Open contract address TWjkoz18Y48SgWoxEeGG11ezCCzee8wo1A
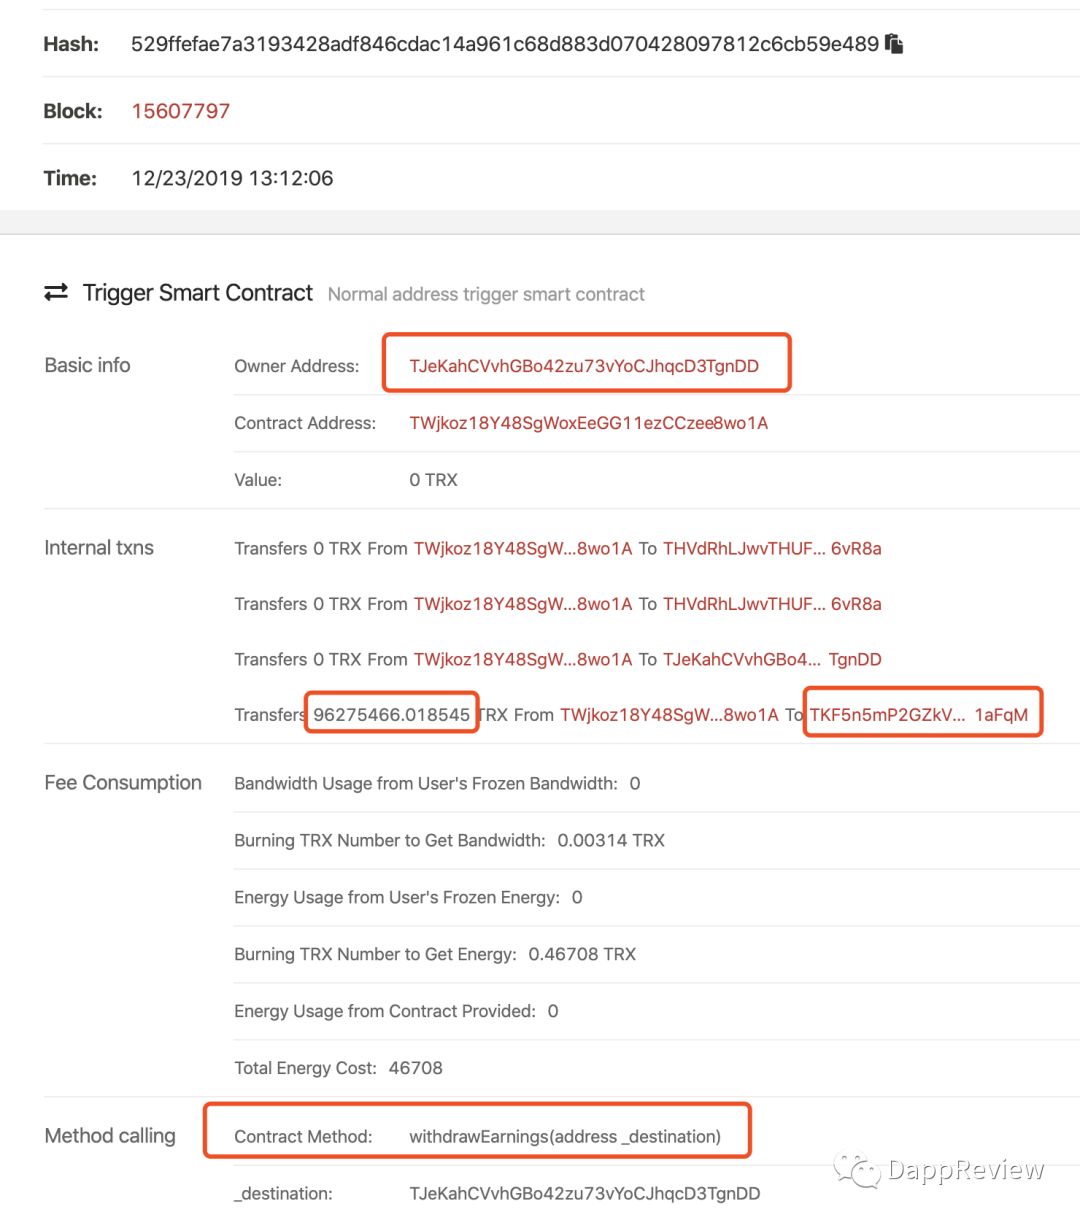Viewport: 1080px width, 1220px height. coord(589,423)
